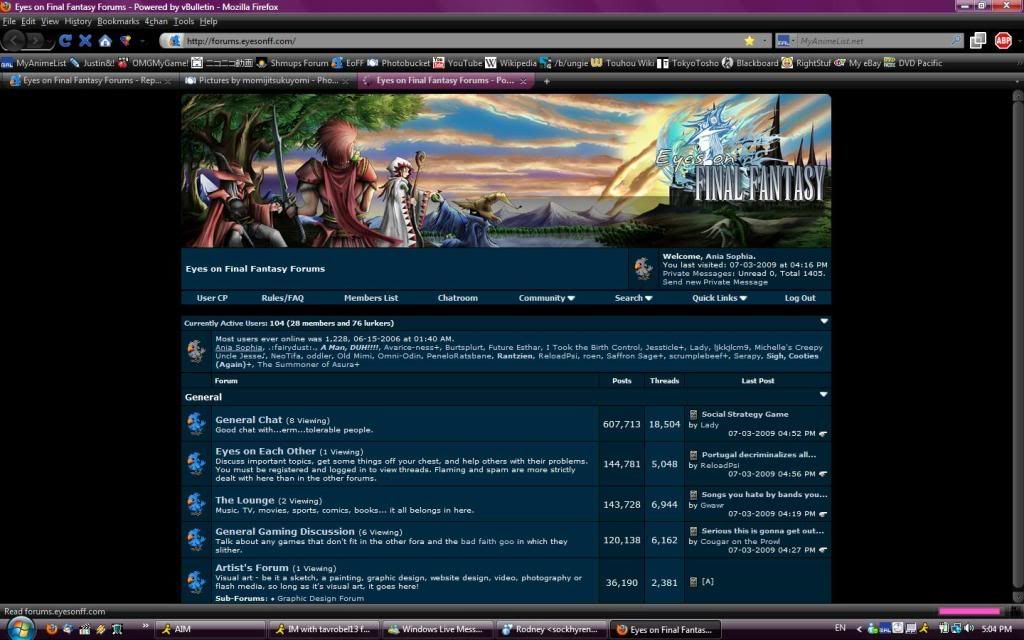The image size is (1024, 640).
Task: Open the User CP link
Action: click(212, 298)
